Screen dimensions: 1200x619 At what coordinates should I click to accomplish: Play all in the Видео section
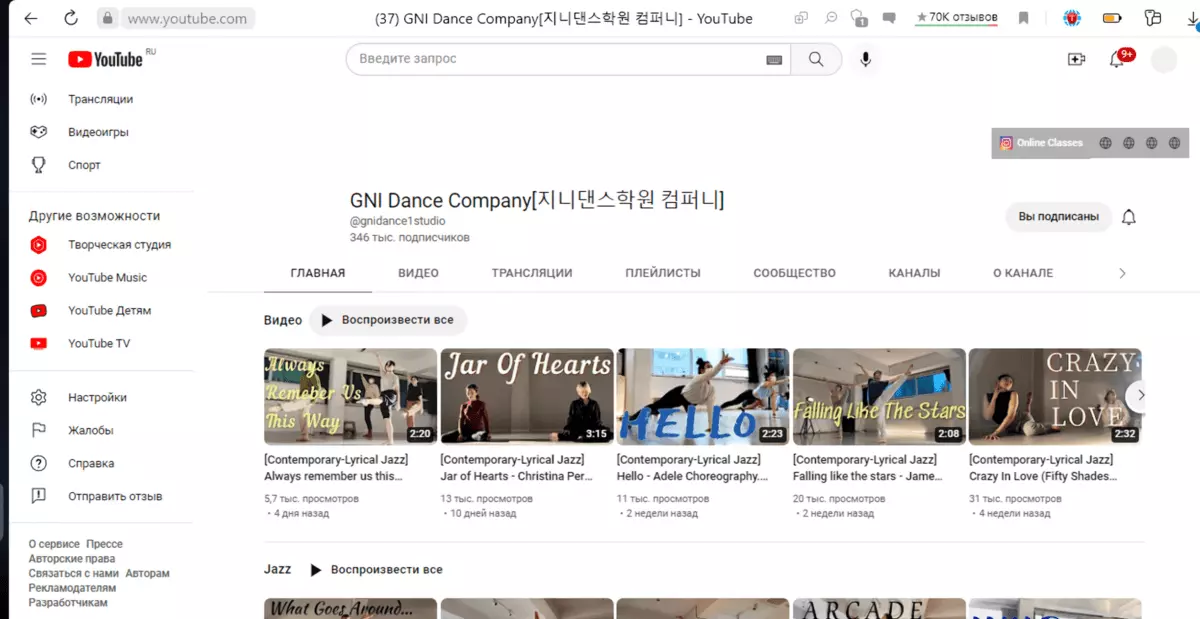[x=387, y=321]
